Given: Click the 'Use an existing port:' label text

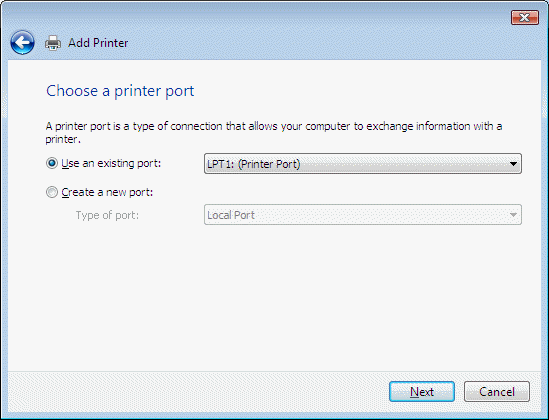Looking at the screenshot, I should (111, 163).
